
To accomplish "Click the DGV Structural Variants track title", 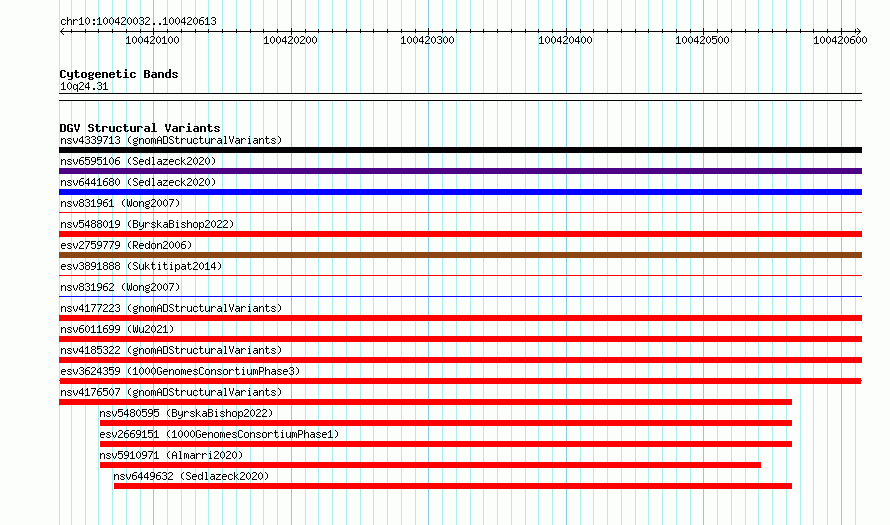I will [140, 128].
